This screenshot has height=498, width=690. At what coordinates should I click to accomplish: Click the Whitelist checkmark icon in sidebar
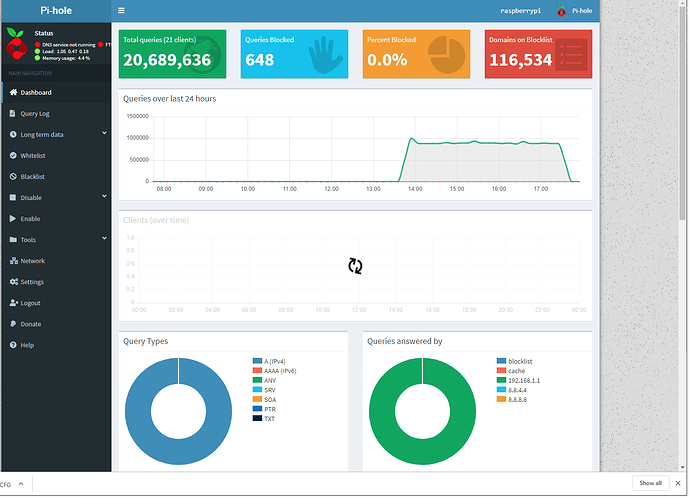13,156
